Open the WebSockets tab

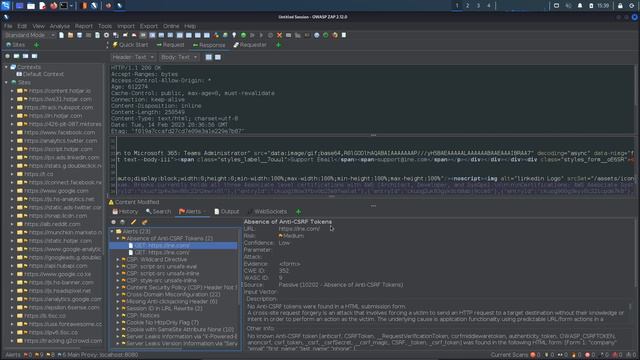click(267, 211)
